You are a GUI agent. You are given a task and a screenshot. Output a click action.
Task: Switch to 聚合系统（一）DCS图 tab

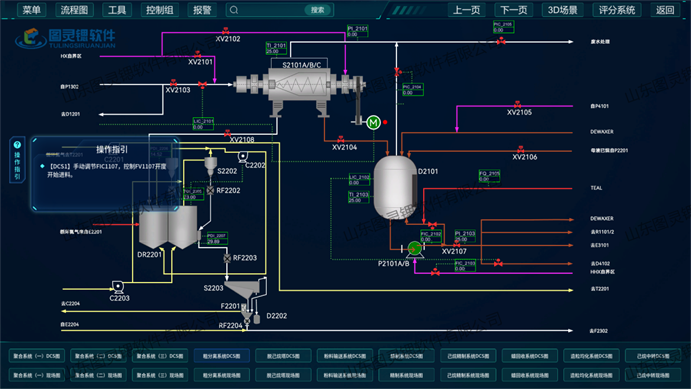point(37,356)
